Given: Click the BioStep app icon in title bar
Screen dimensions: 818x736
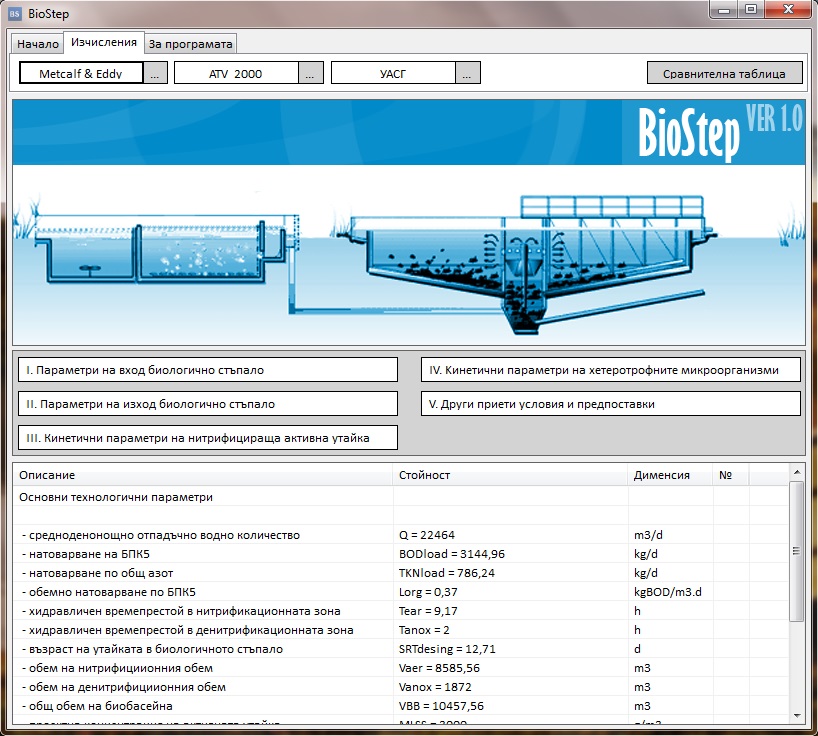Looking at the screenshot, I should coord(15,14).
